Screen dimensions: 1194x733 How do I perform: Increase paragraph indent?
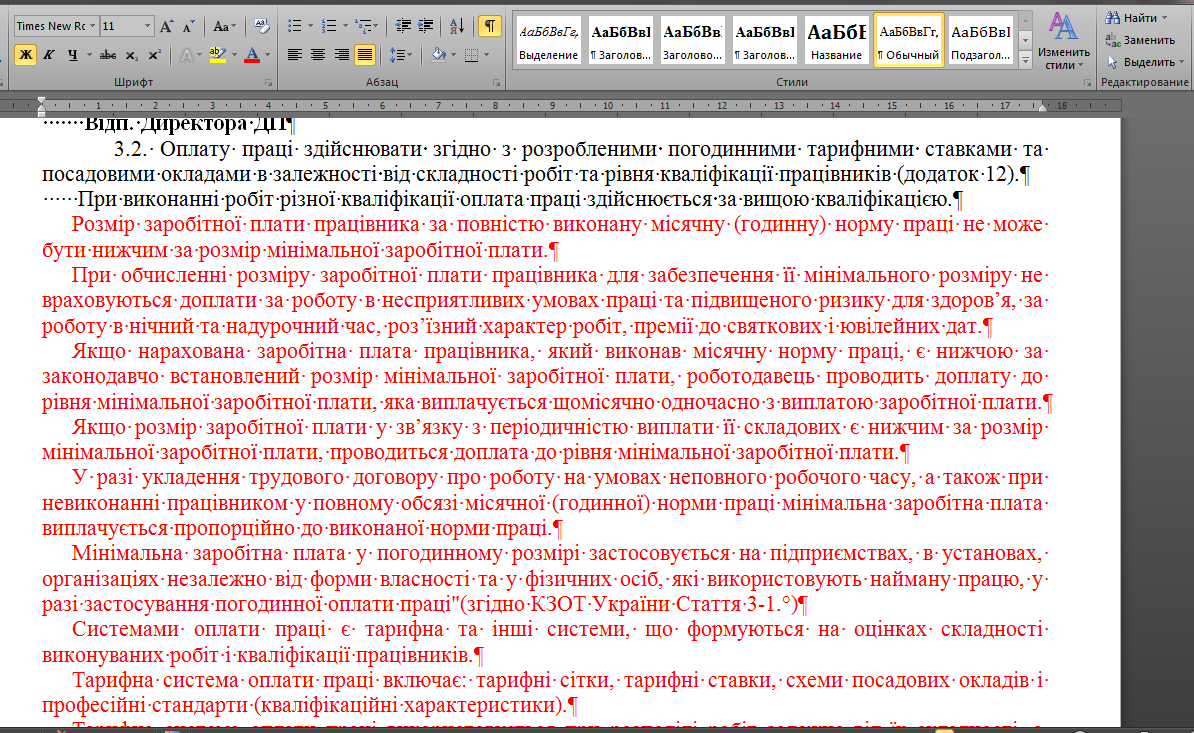[x=426, y=27]
